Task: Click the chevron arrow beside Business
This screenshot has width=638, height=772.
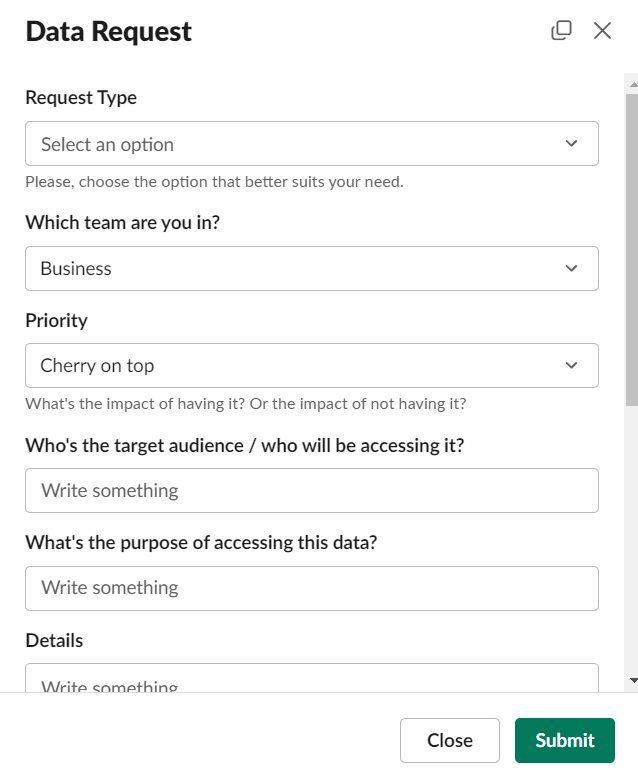Action: coord(571,268)
